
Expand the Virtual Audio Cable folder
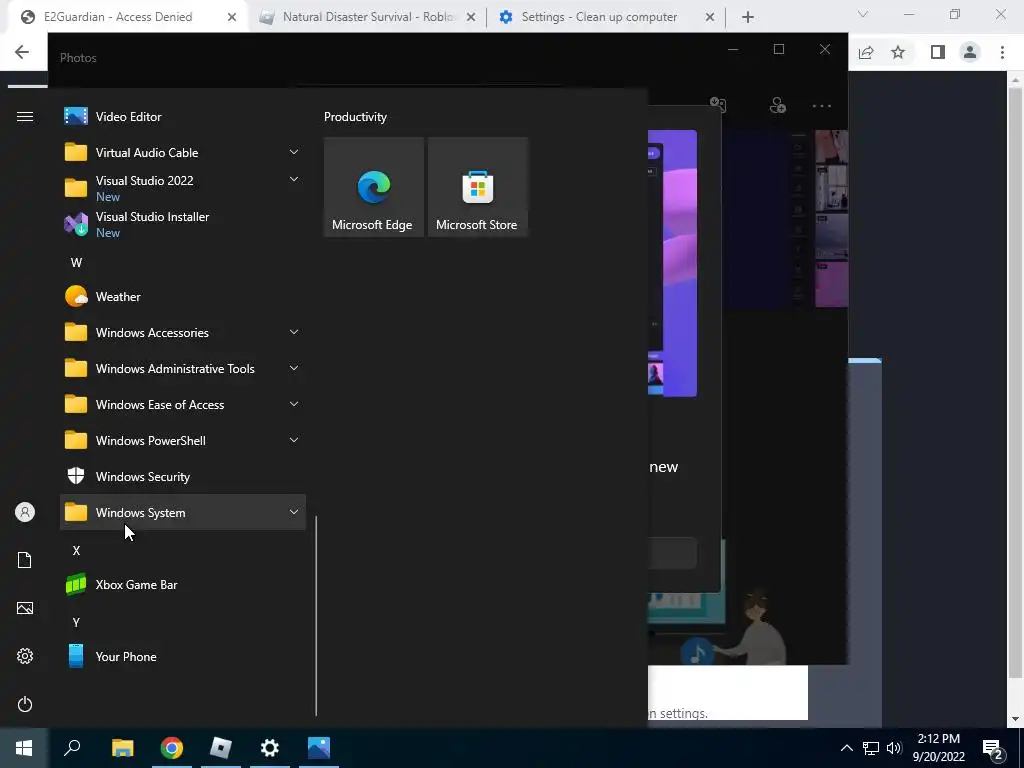tap(183, 153)
